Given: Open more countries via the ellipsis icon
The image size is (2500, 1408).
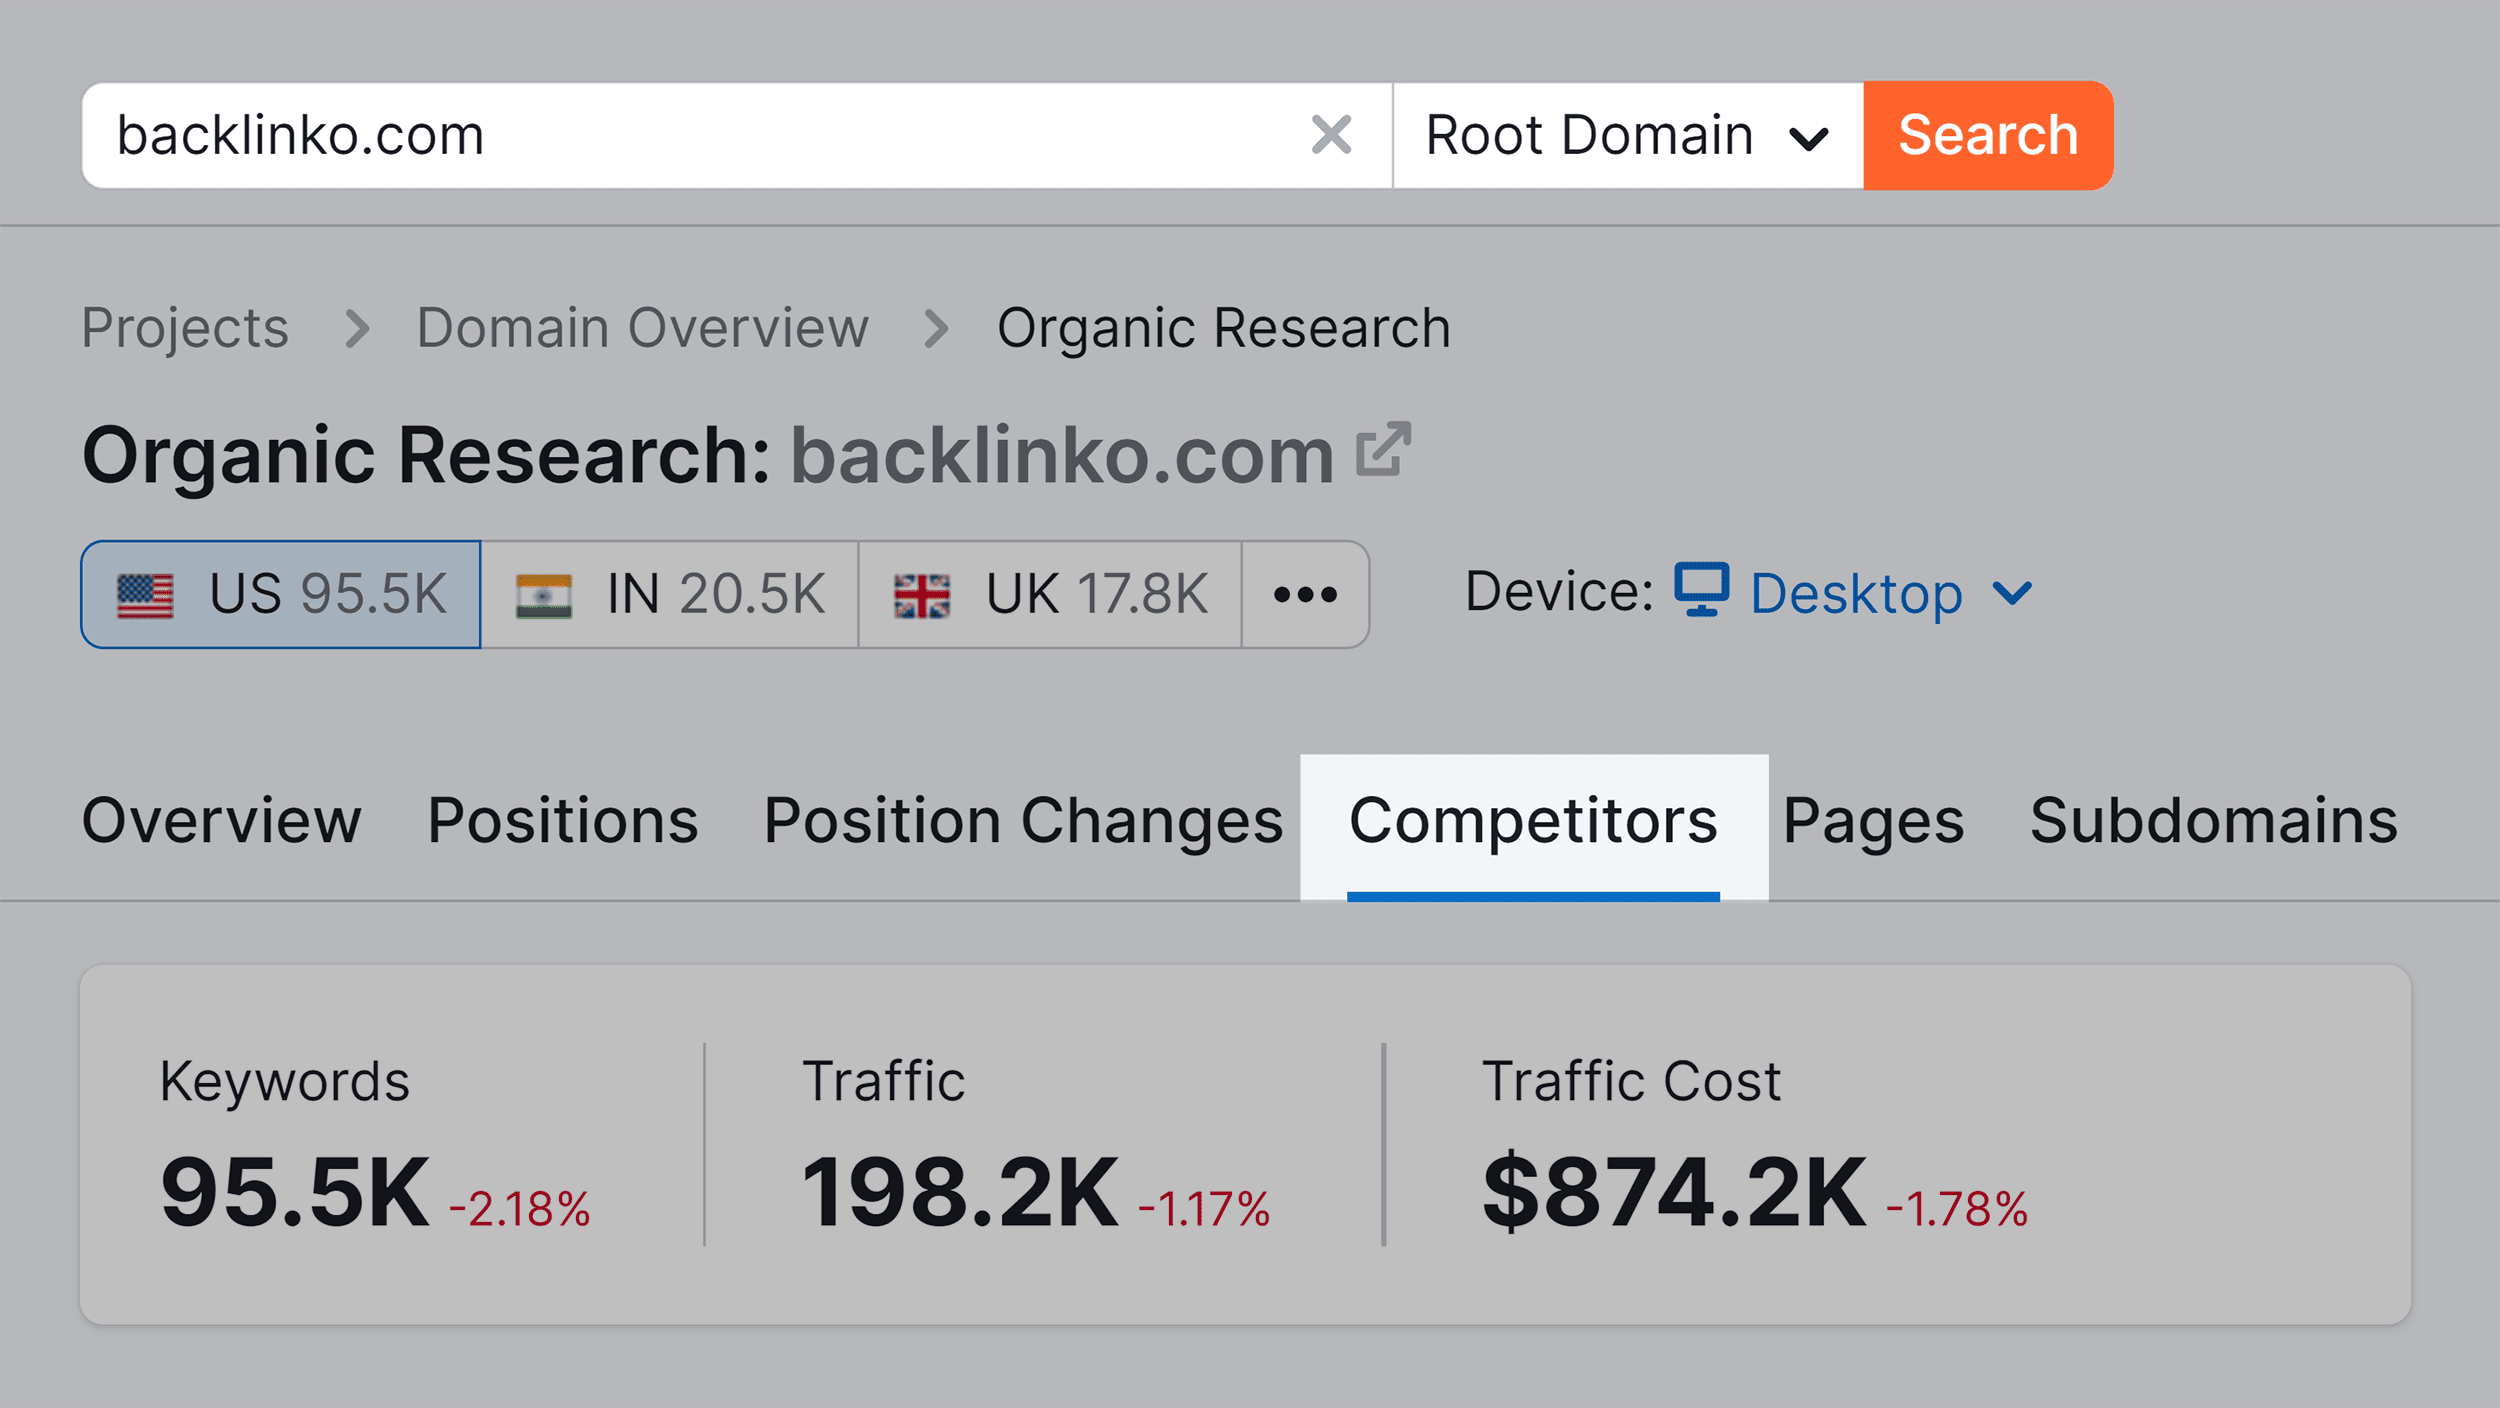Looking at the screenshot, I should [x=1305, y=592].
